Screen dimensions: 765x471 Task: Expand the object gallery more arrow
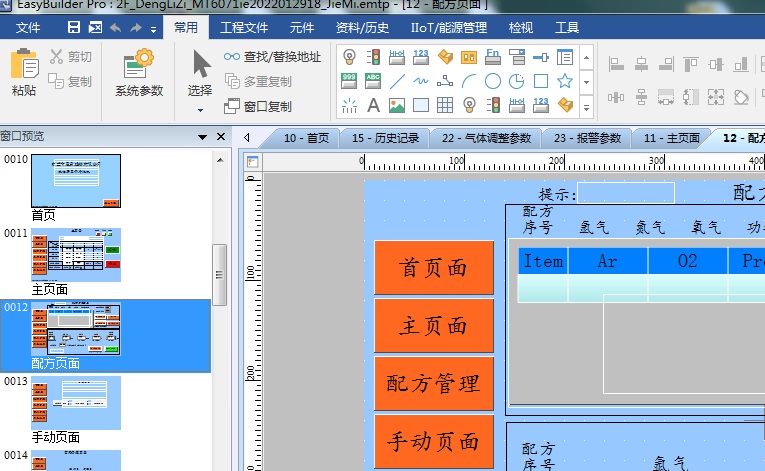pyautogui.click(x=587, y=105)
